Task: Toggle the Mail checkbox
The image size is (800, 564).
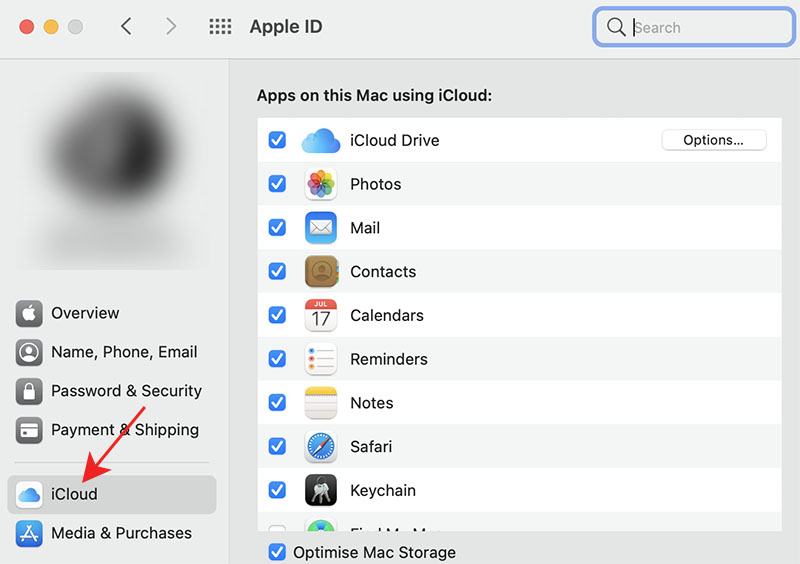Action: [x=277, y=227]
